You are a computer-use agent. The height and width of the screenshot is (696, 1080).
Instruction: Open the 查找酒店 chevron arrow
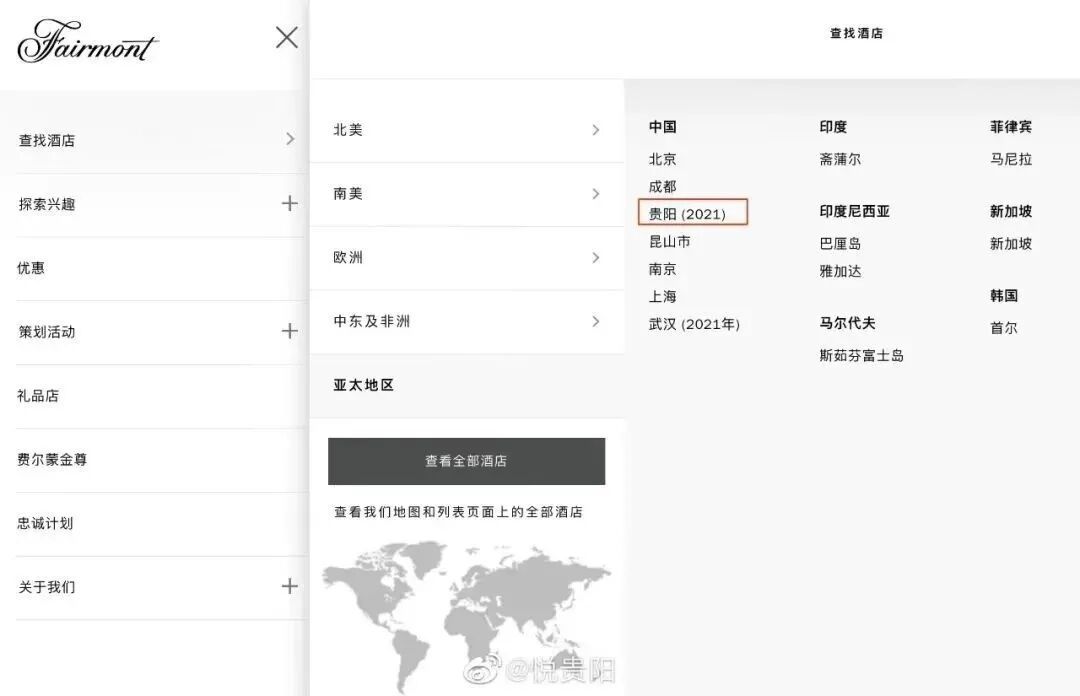click(x=290, y=139)
